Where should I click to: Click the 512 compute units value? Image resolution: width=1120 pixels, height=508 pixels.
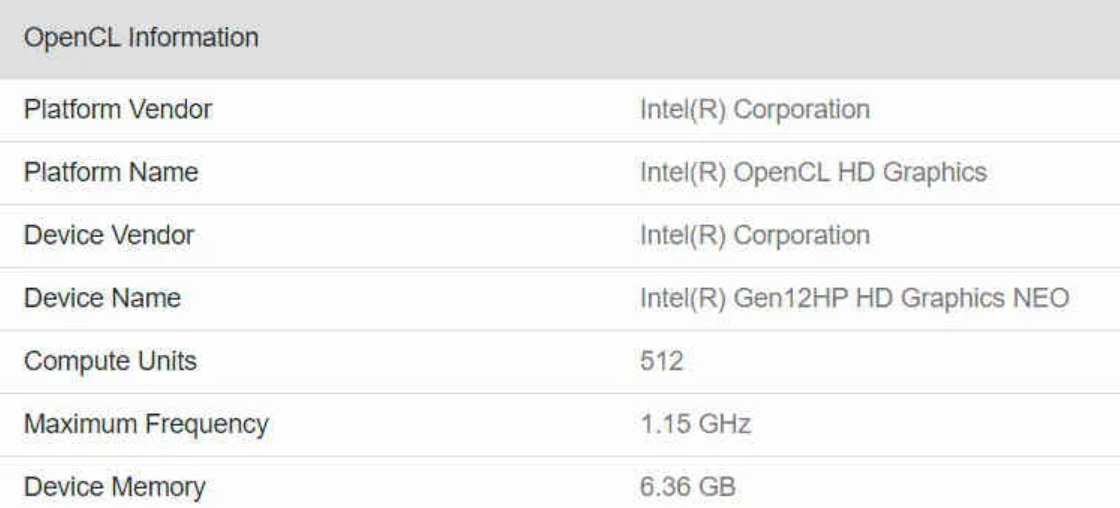tap(661, 361)
